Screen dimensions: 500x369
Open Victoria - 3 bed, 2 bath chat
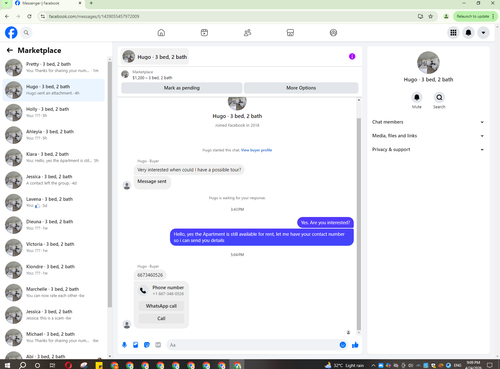pyautogui.click(x=54, y=247)
